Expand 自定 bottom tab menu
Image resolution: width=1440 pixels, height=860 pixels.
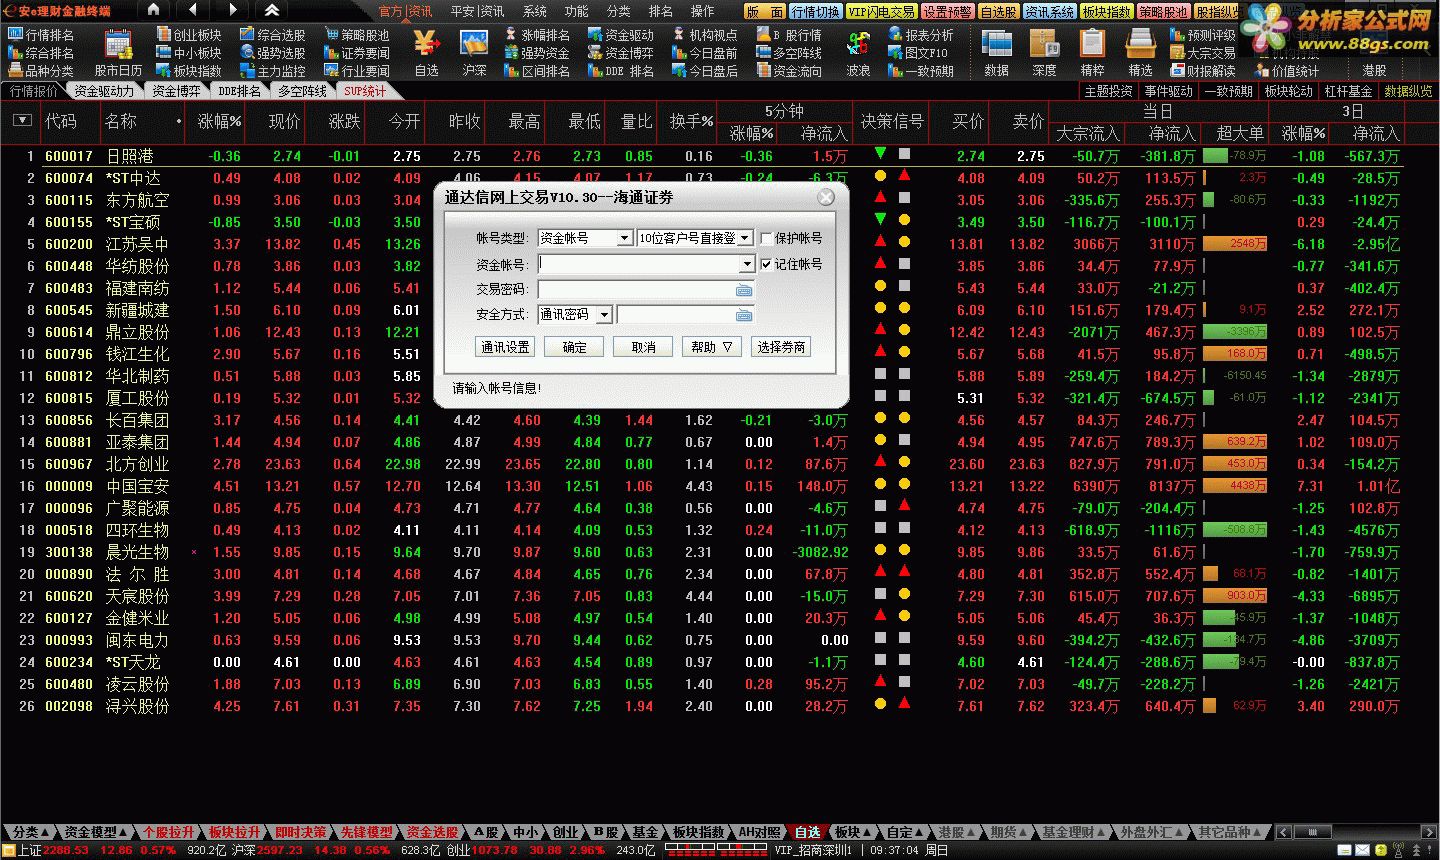[x=905, y=832]
